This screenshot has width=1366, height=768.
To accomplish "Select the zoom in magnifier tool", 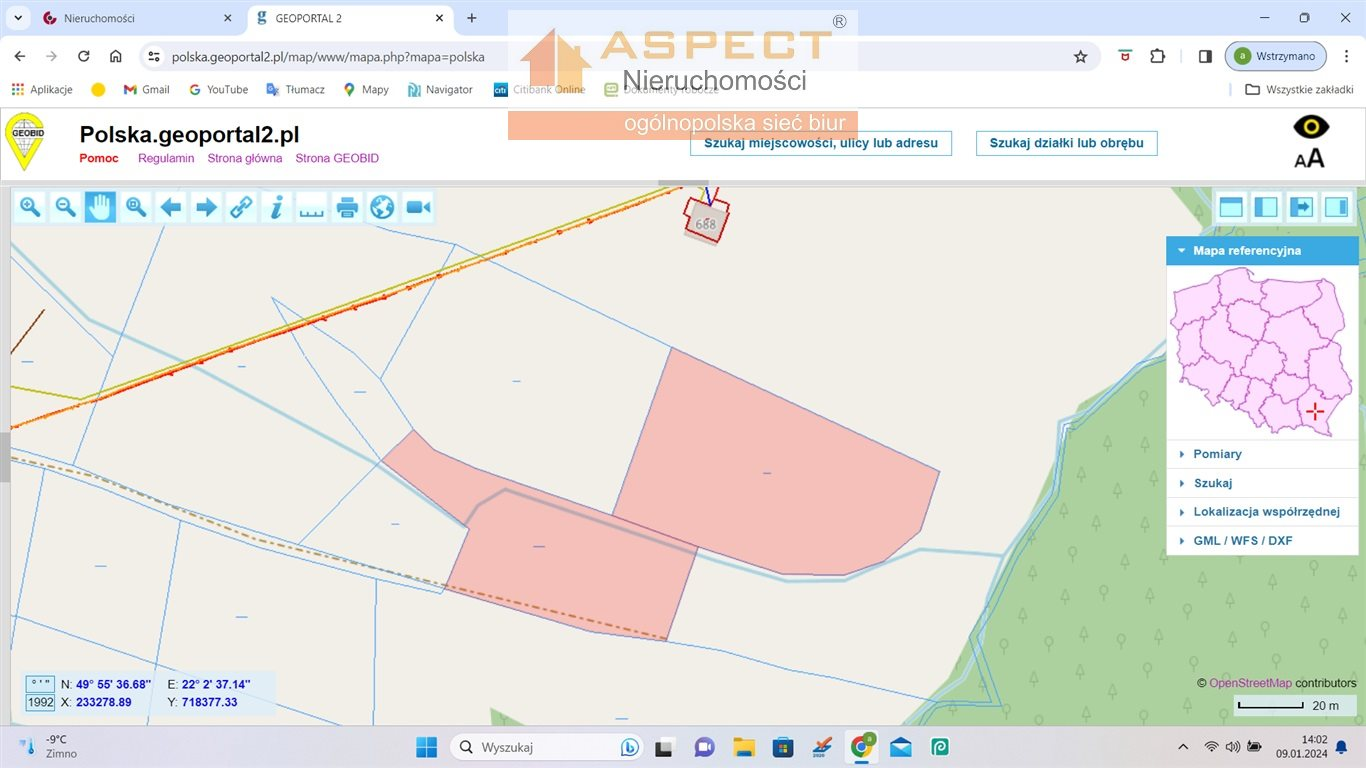I will (30, 207).
